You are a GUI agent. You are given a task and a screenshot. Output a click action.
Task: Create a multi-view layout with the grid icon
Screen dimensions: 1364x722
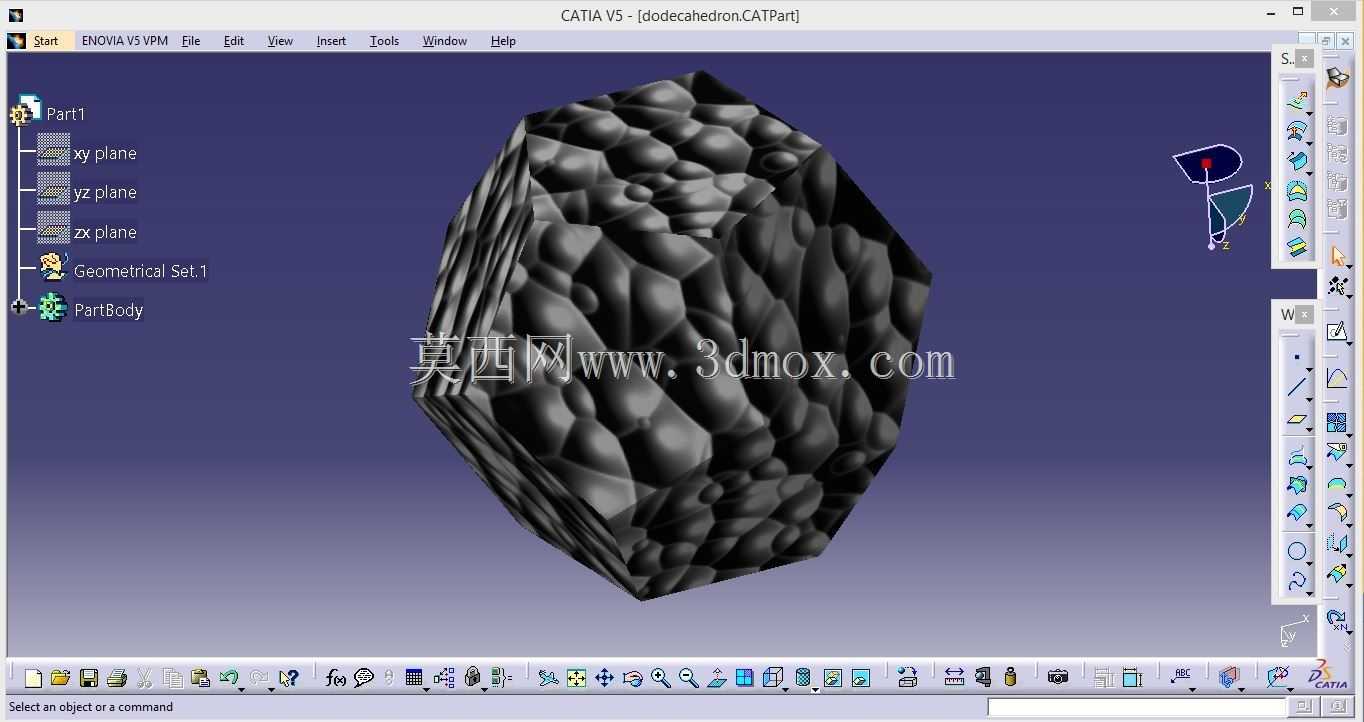(x=745, y=678)
